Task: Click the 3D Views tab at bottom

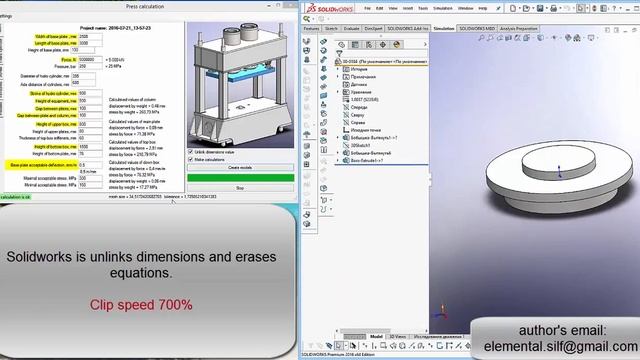Action: click(x=397, y=336)
